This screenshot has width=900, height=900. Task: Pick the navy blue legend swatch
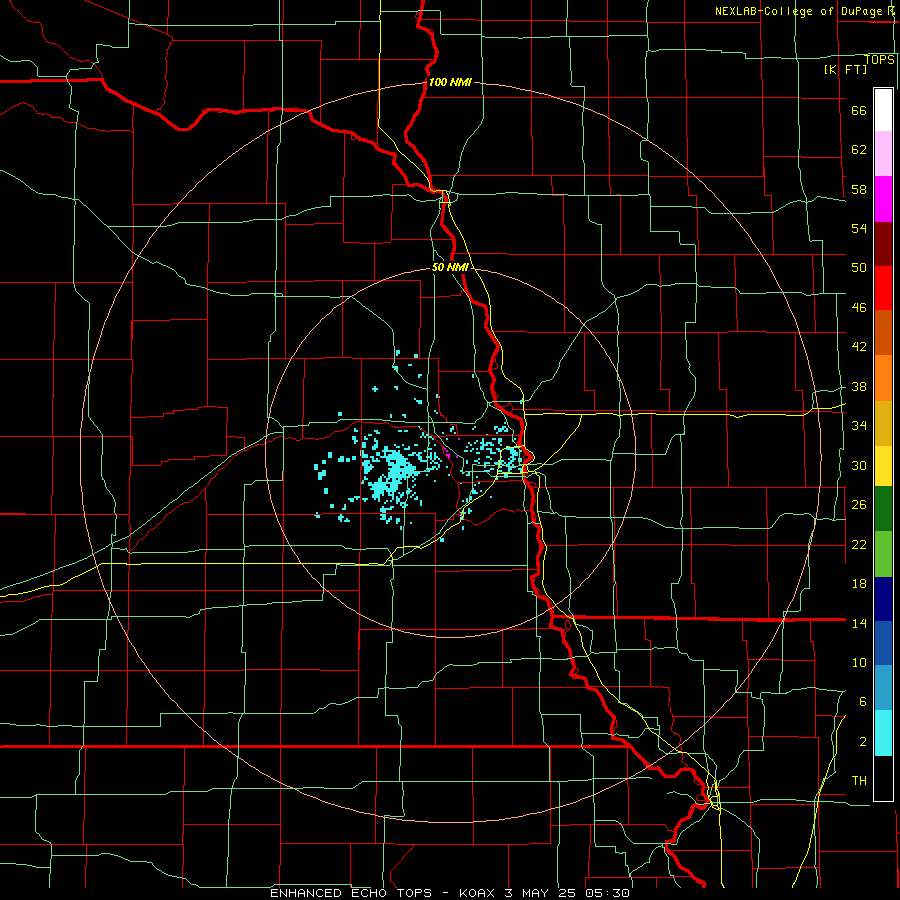click(883, 599)
